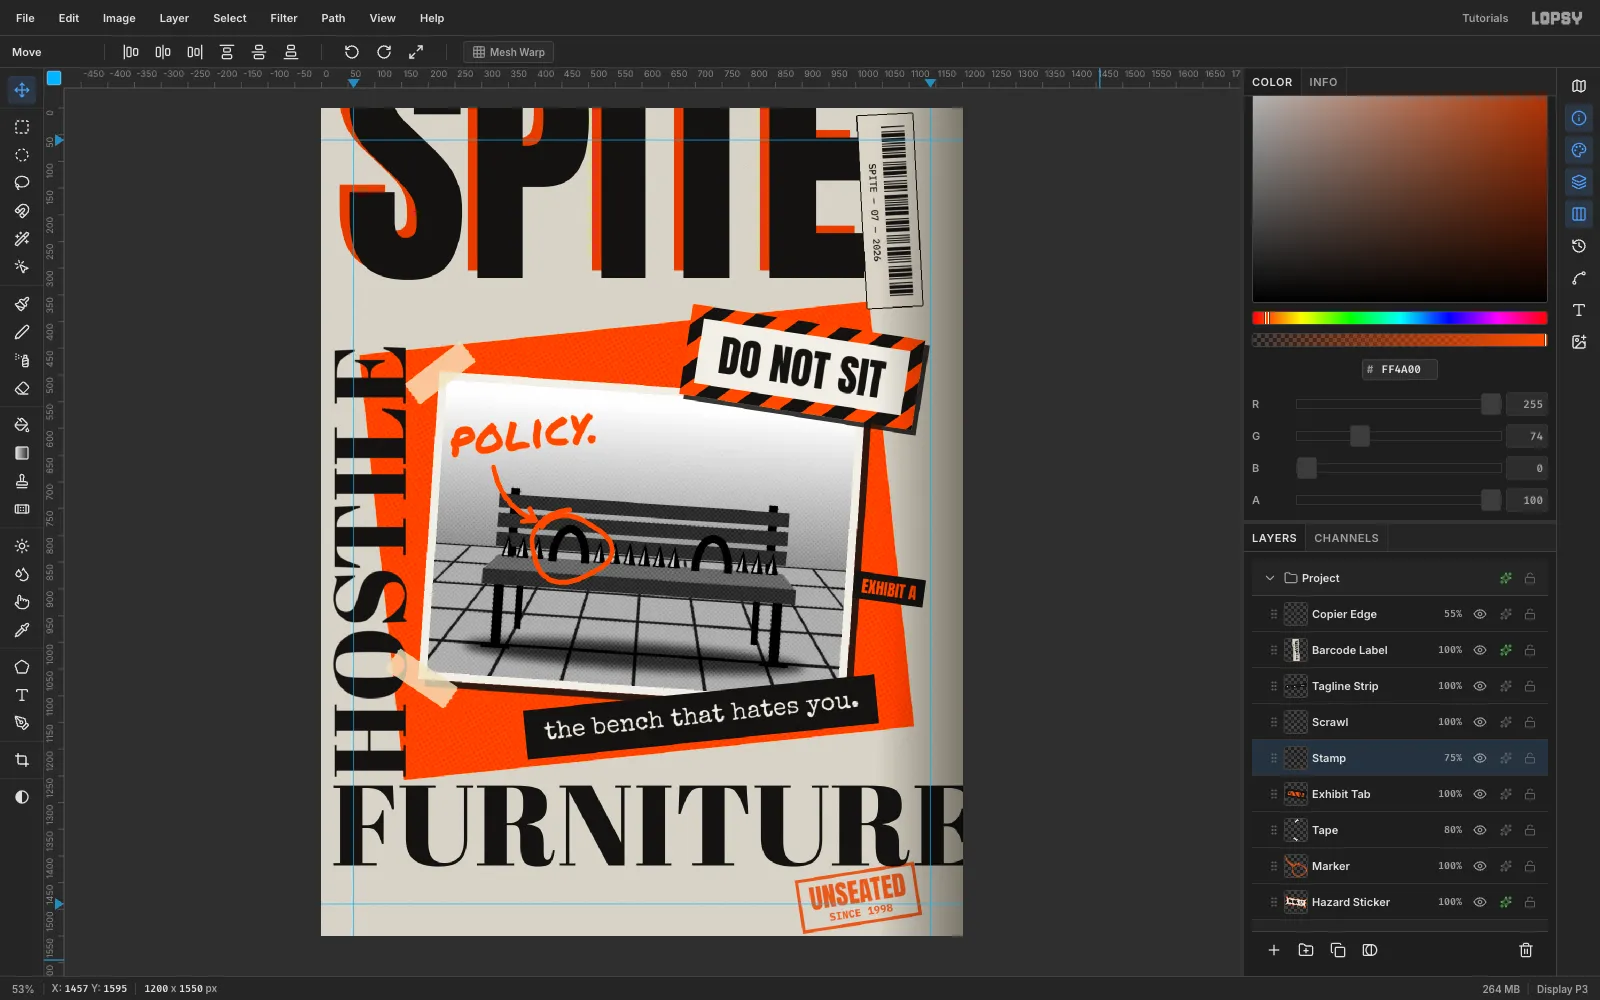Click the Redo arrow in options bar
The image size is (1600, 1000).
point(384,52)
